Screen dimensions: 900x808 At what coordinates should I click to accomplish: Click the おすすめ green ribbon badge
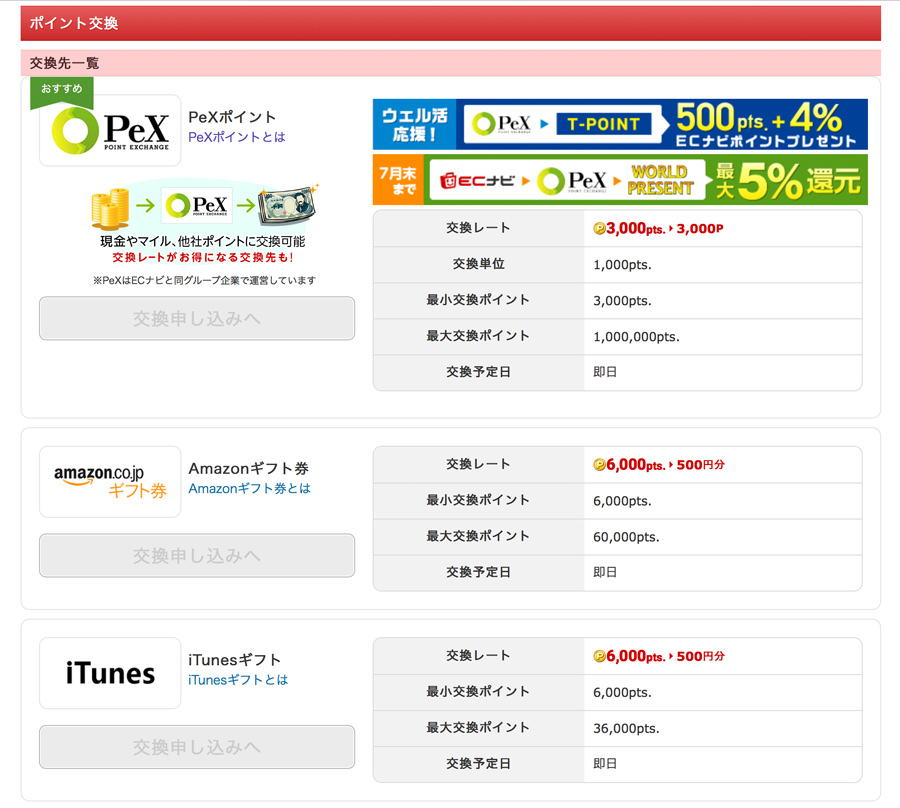61,91
